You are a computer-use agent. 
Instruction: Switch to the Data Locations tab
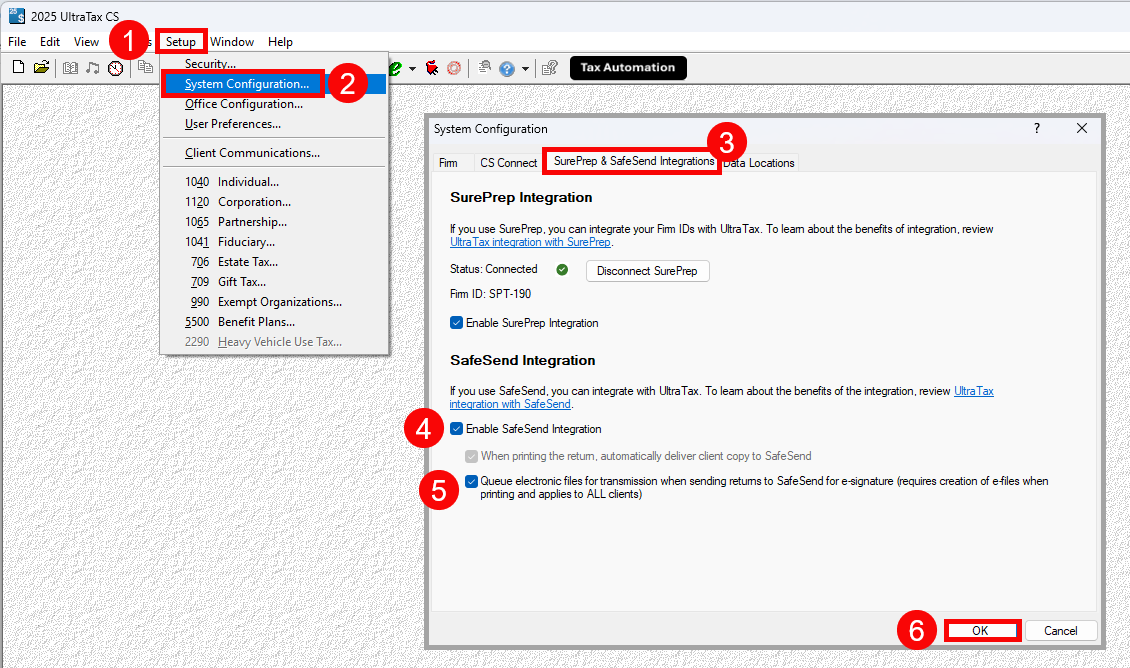(759, 163)
